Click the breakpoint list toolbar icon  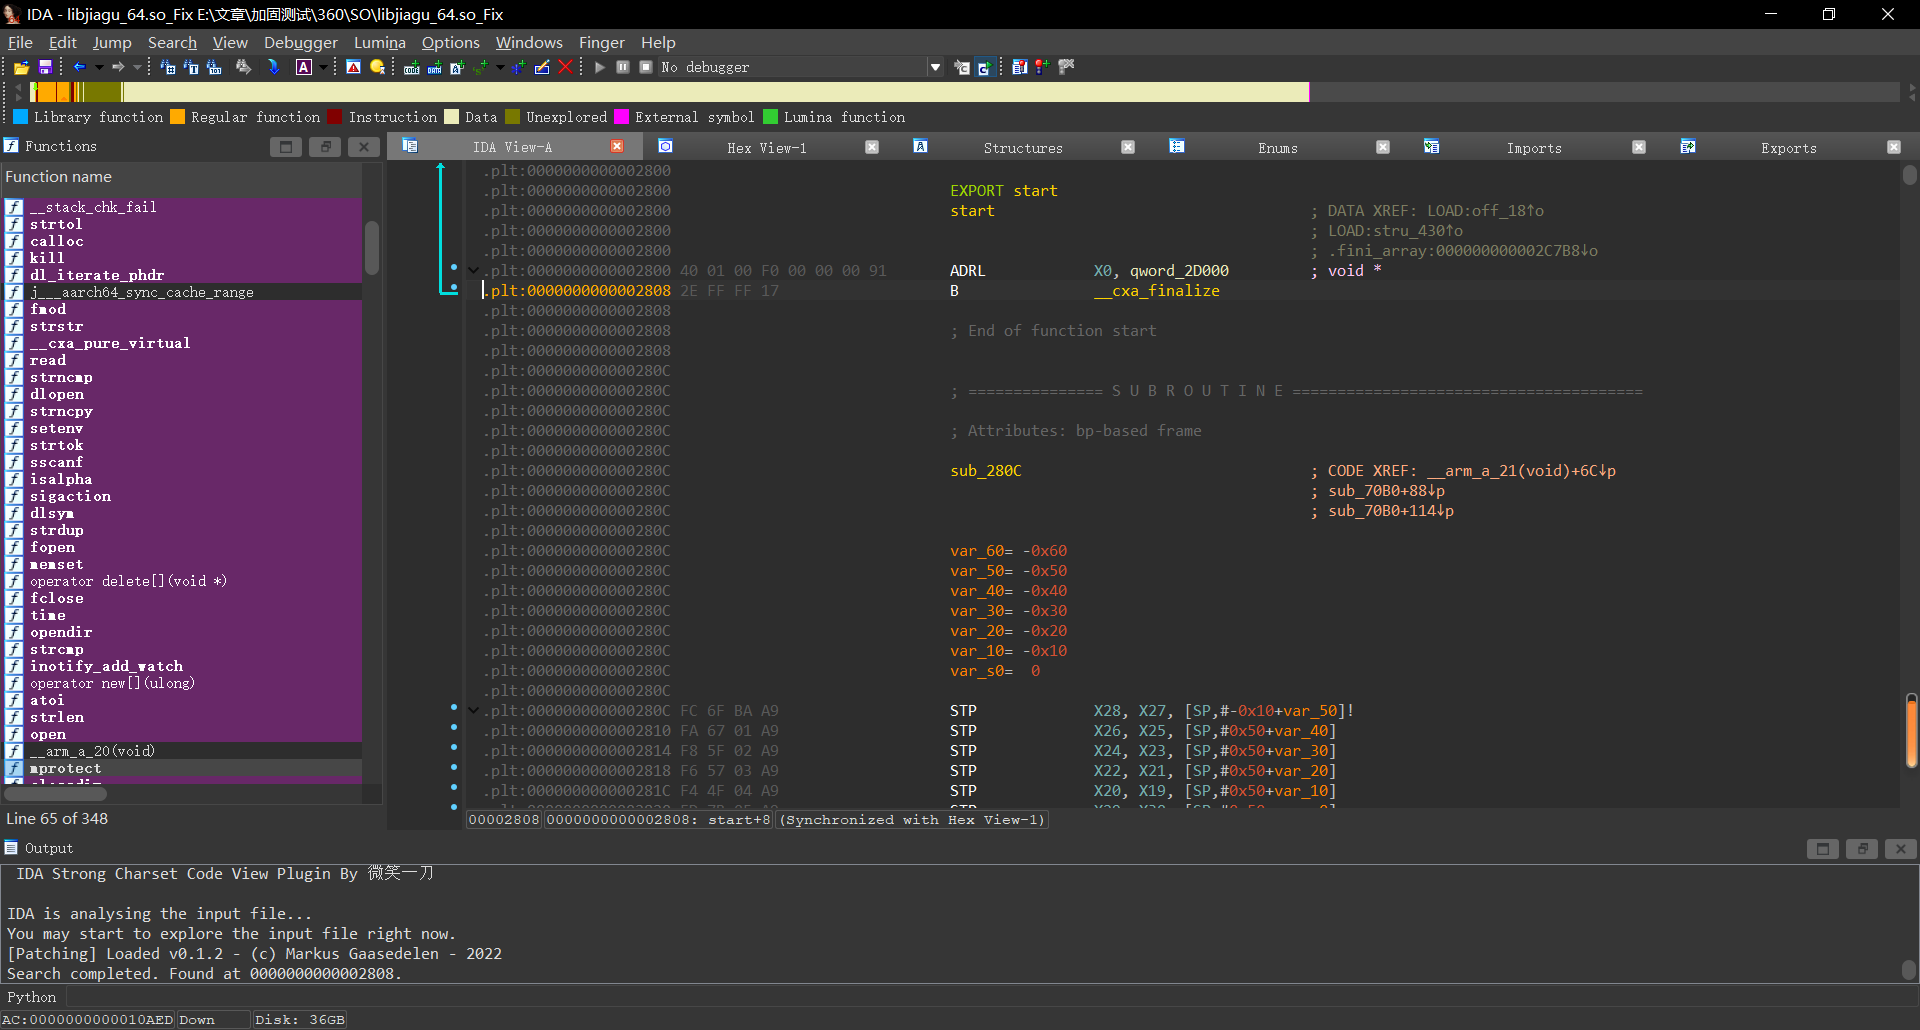(x=1019, y=67)
